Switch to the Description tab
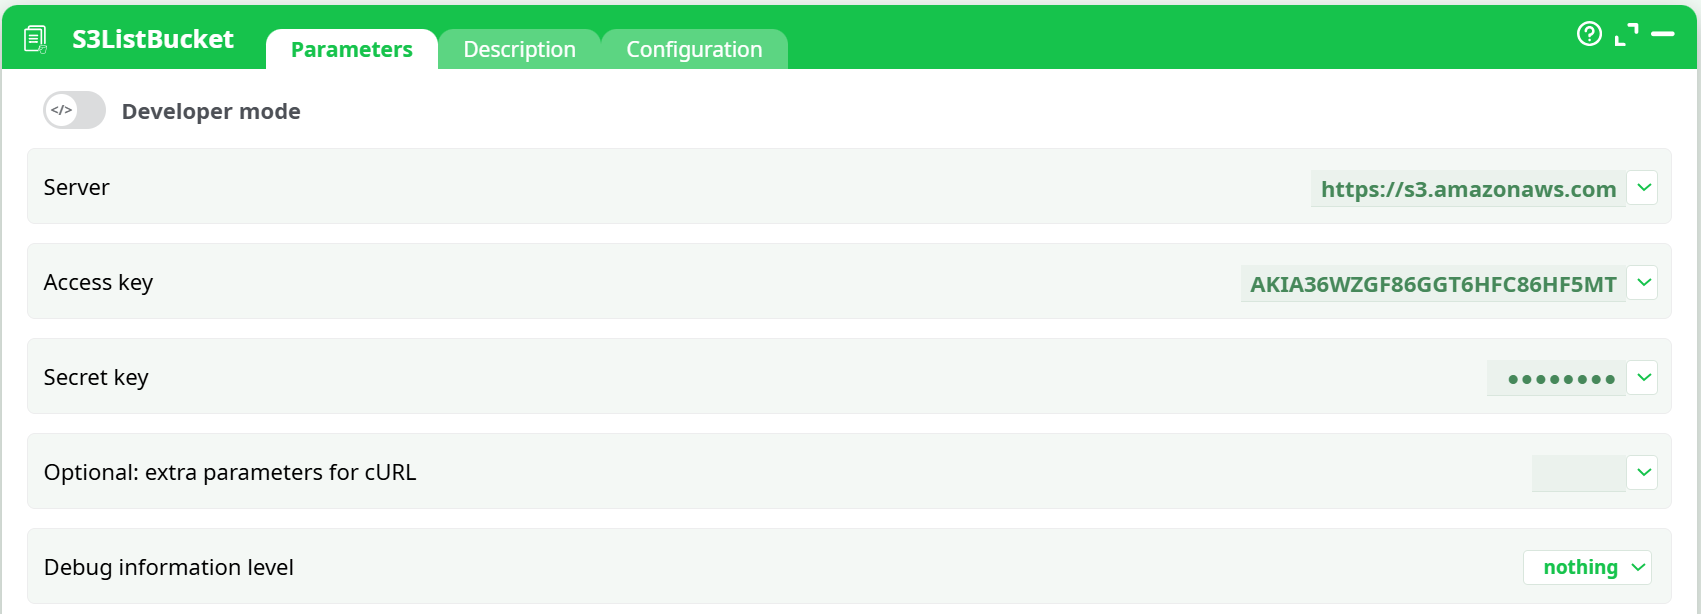The width and height of the screenshot is (1701, 614). pos(519,49)
